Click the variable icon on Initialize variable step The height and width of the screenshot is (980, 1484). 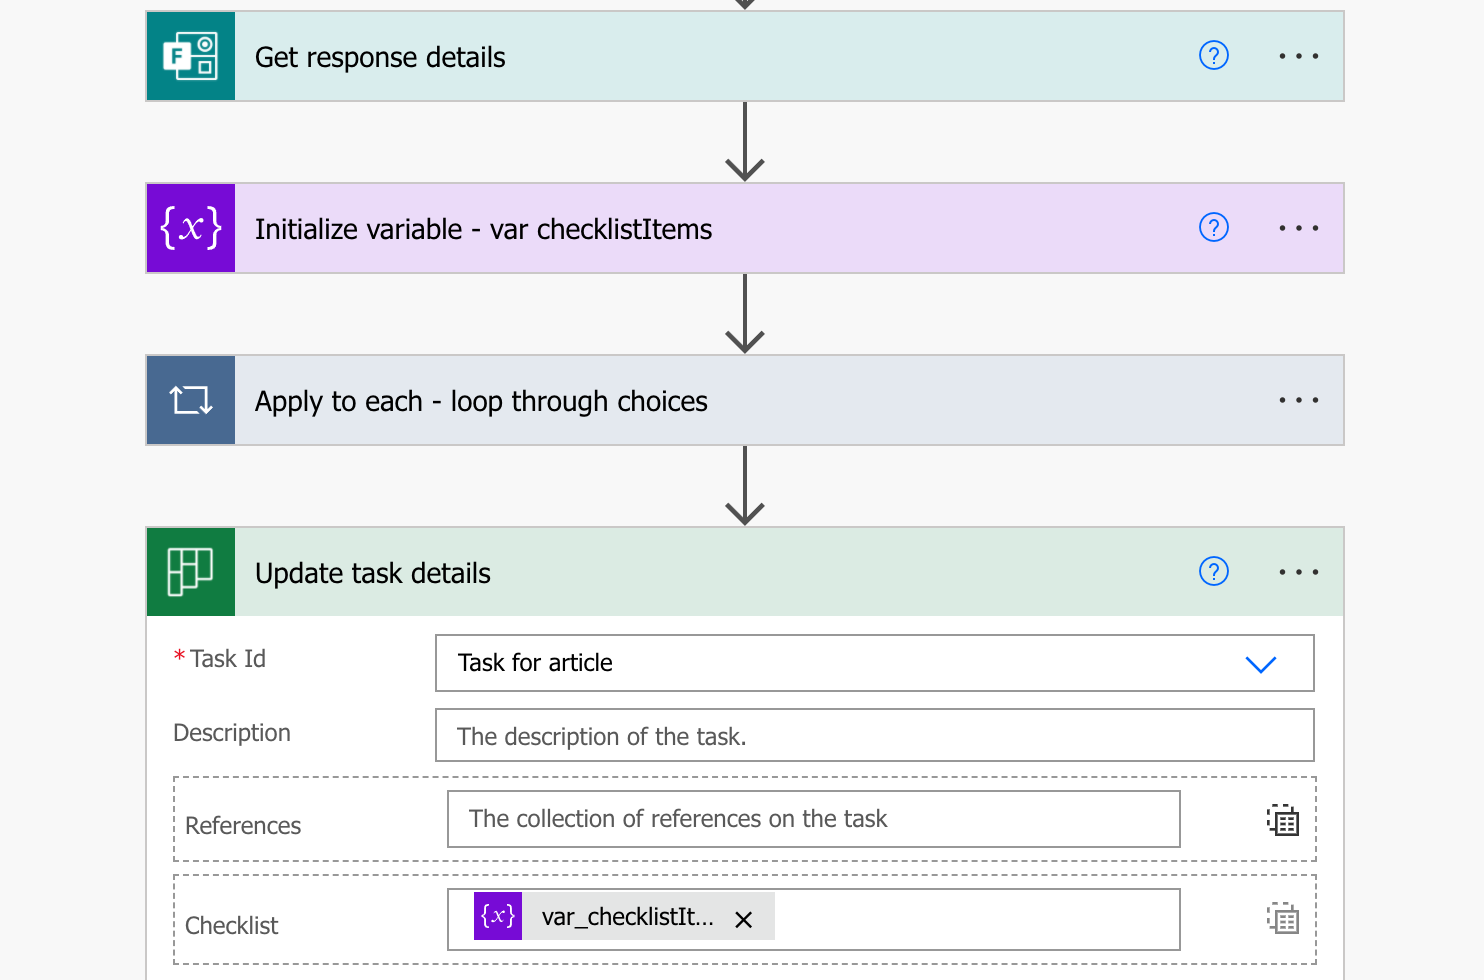pos(191,228)
